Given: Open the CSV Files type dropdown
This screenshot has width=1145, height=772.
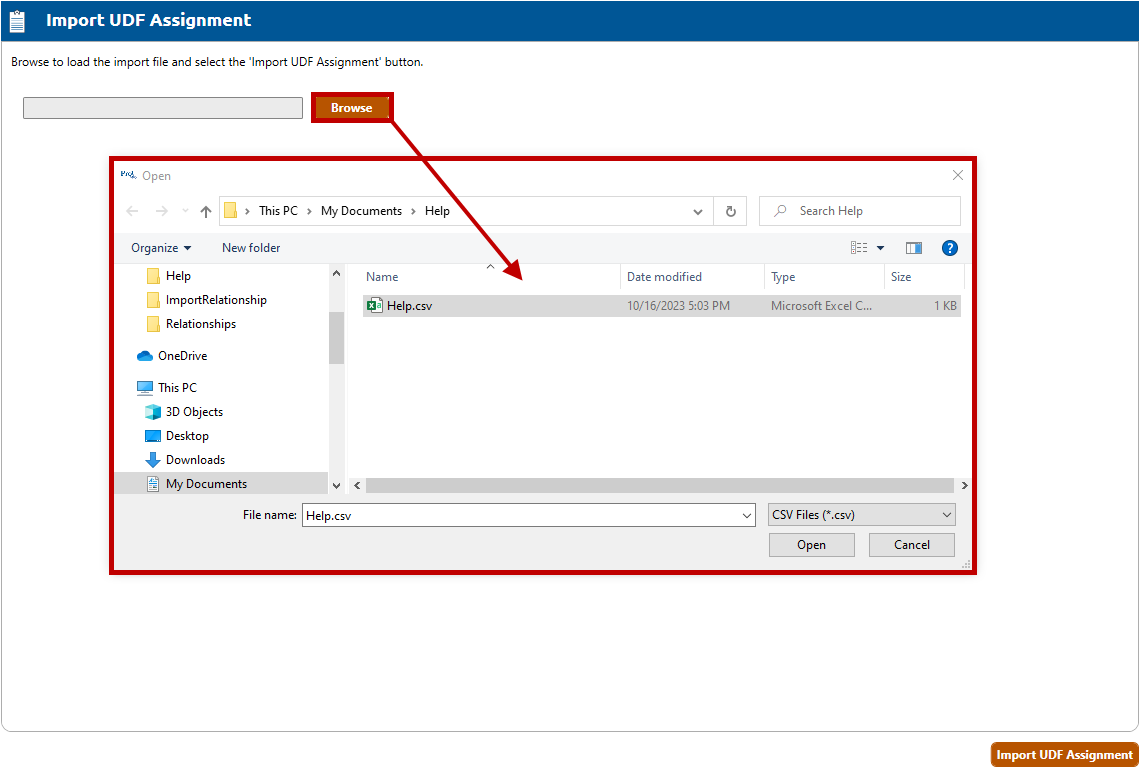Looking at the screenshot, I should (862, 515).
